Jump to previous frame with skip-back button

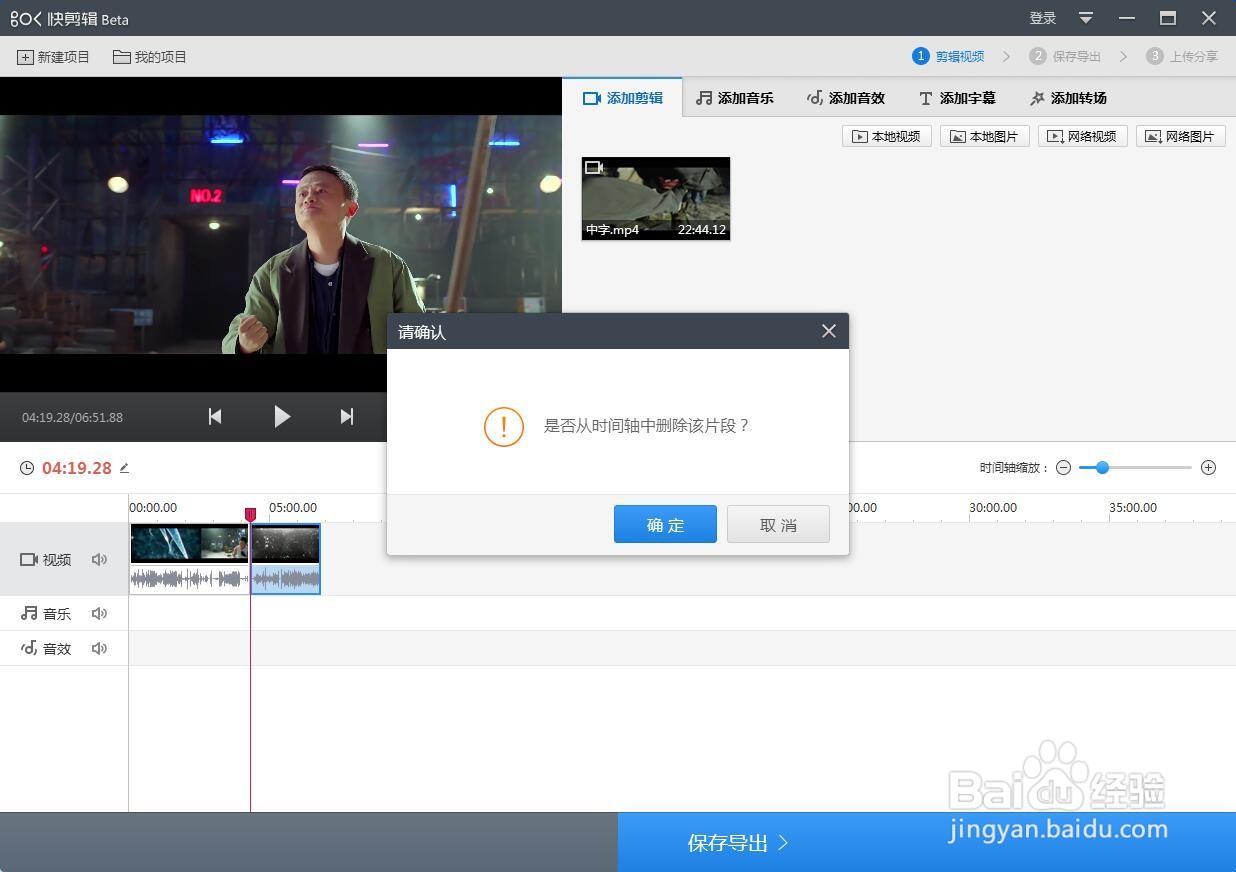215,416
